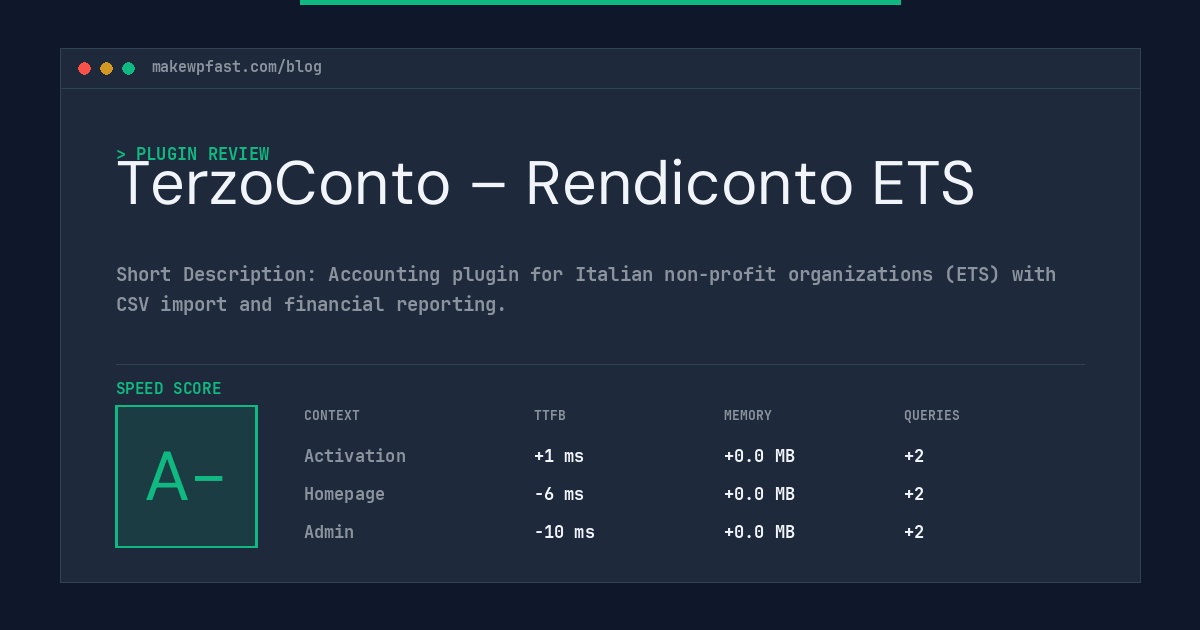Select the Activation row label

tap(355, 456)
